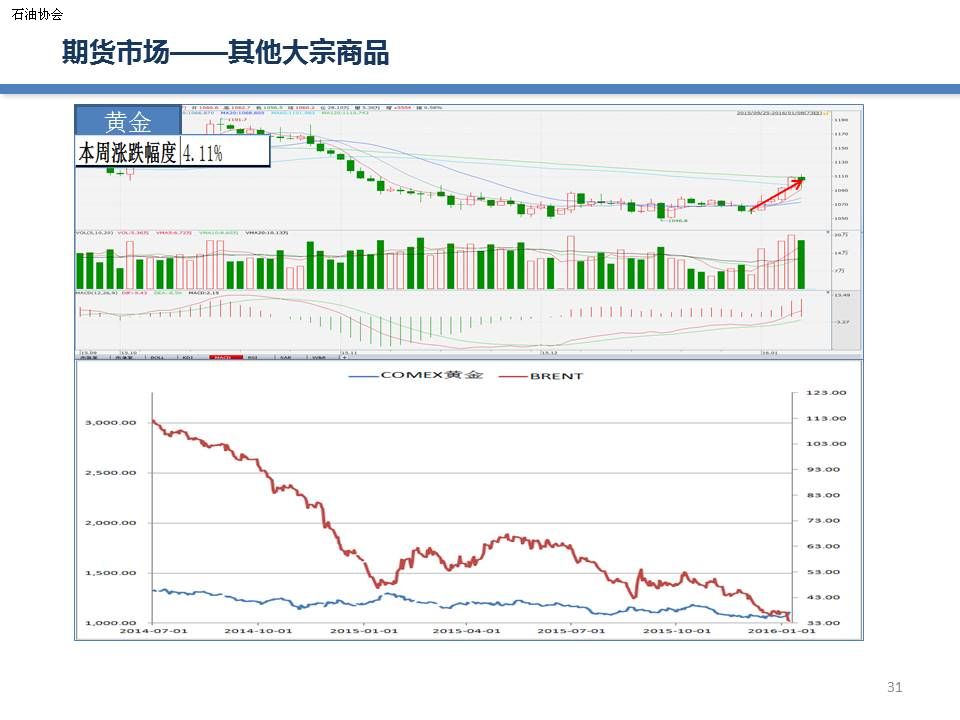960x720 pixels.
Task: Click the 43.00 right axis label
Action: [x=823, y=597]
